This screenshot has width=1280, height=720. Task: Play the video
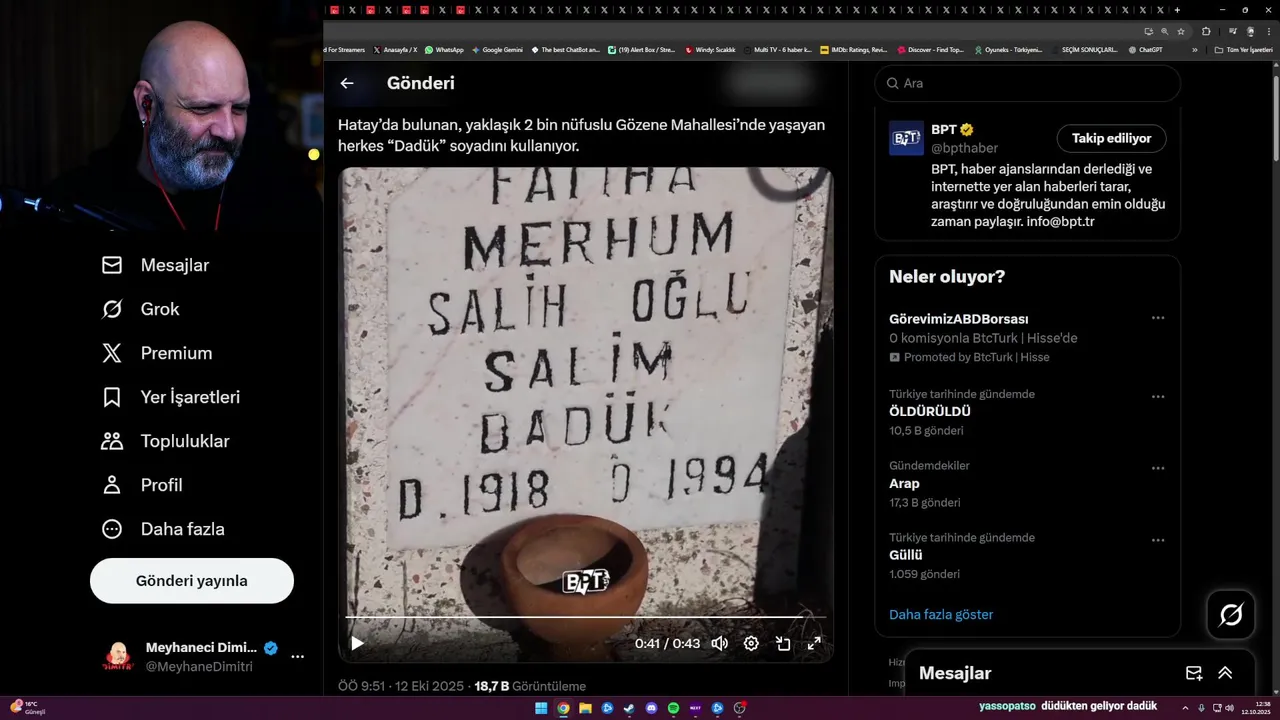[357, 643]
